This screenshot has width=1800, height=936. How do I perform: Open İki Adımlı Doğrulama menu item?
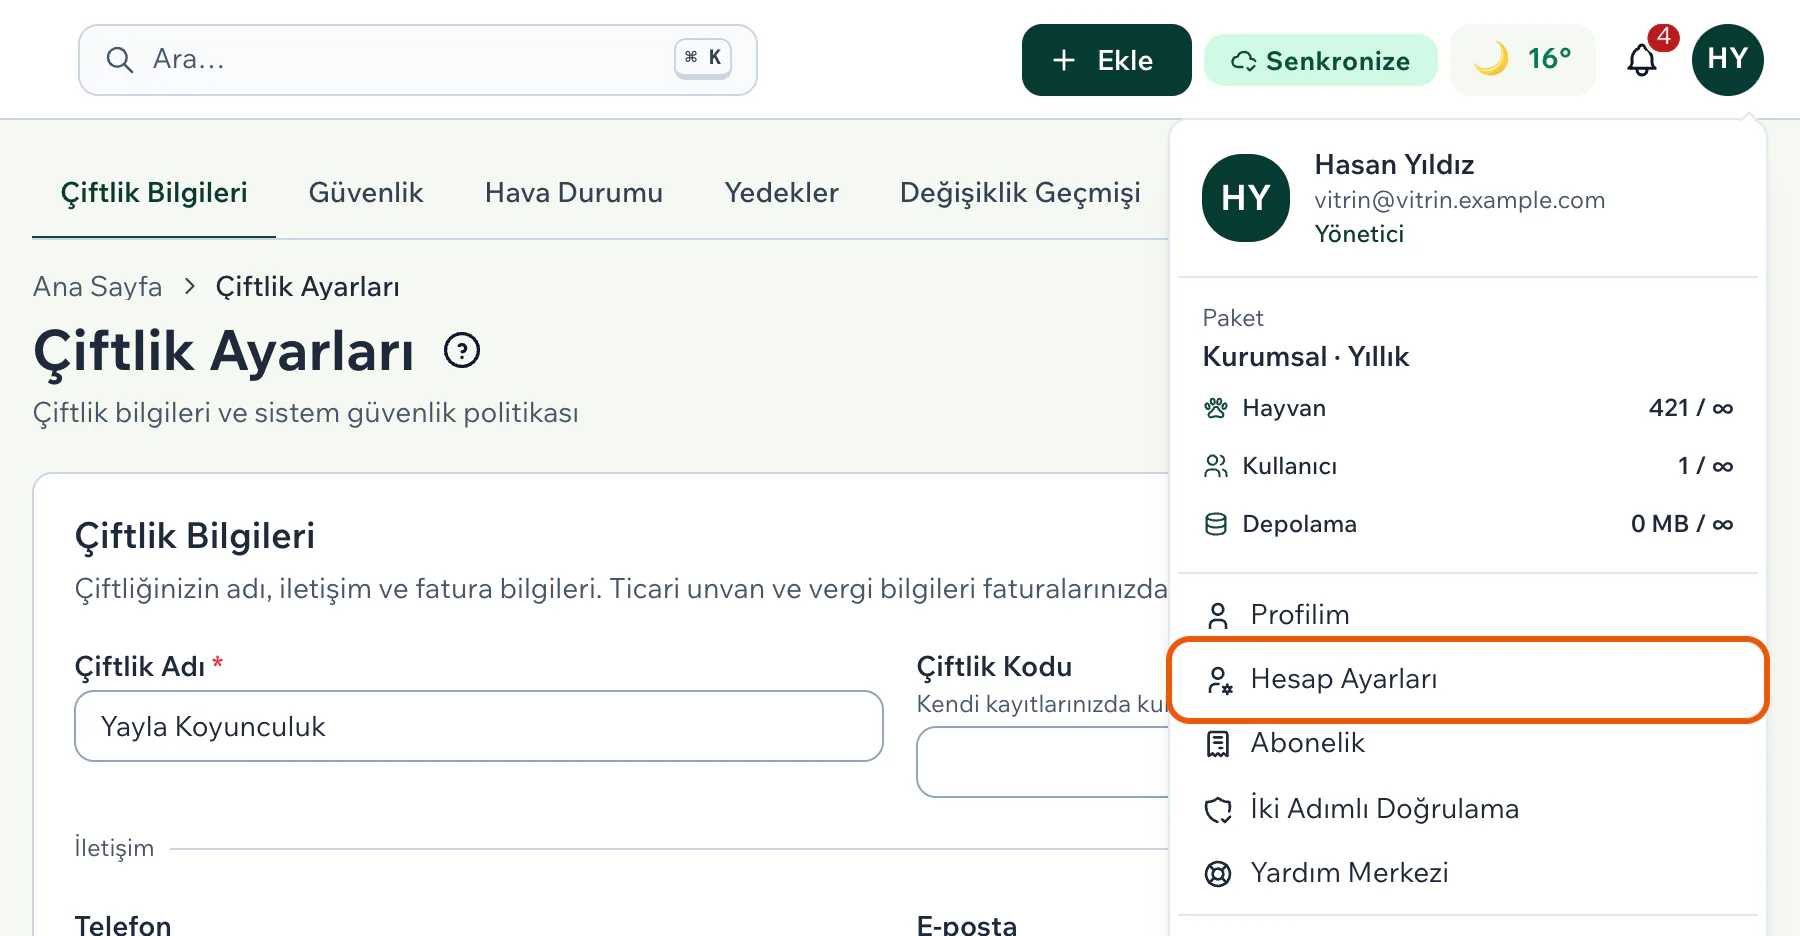(x=1468, y=808)
